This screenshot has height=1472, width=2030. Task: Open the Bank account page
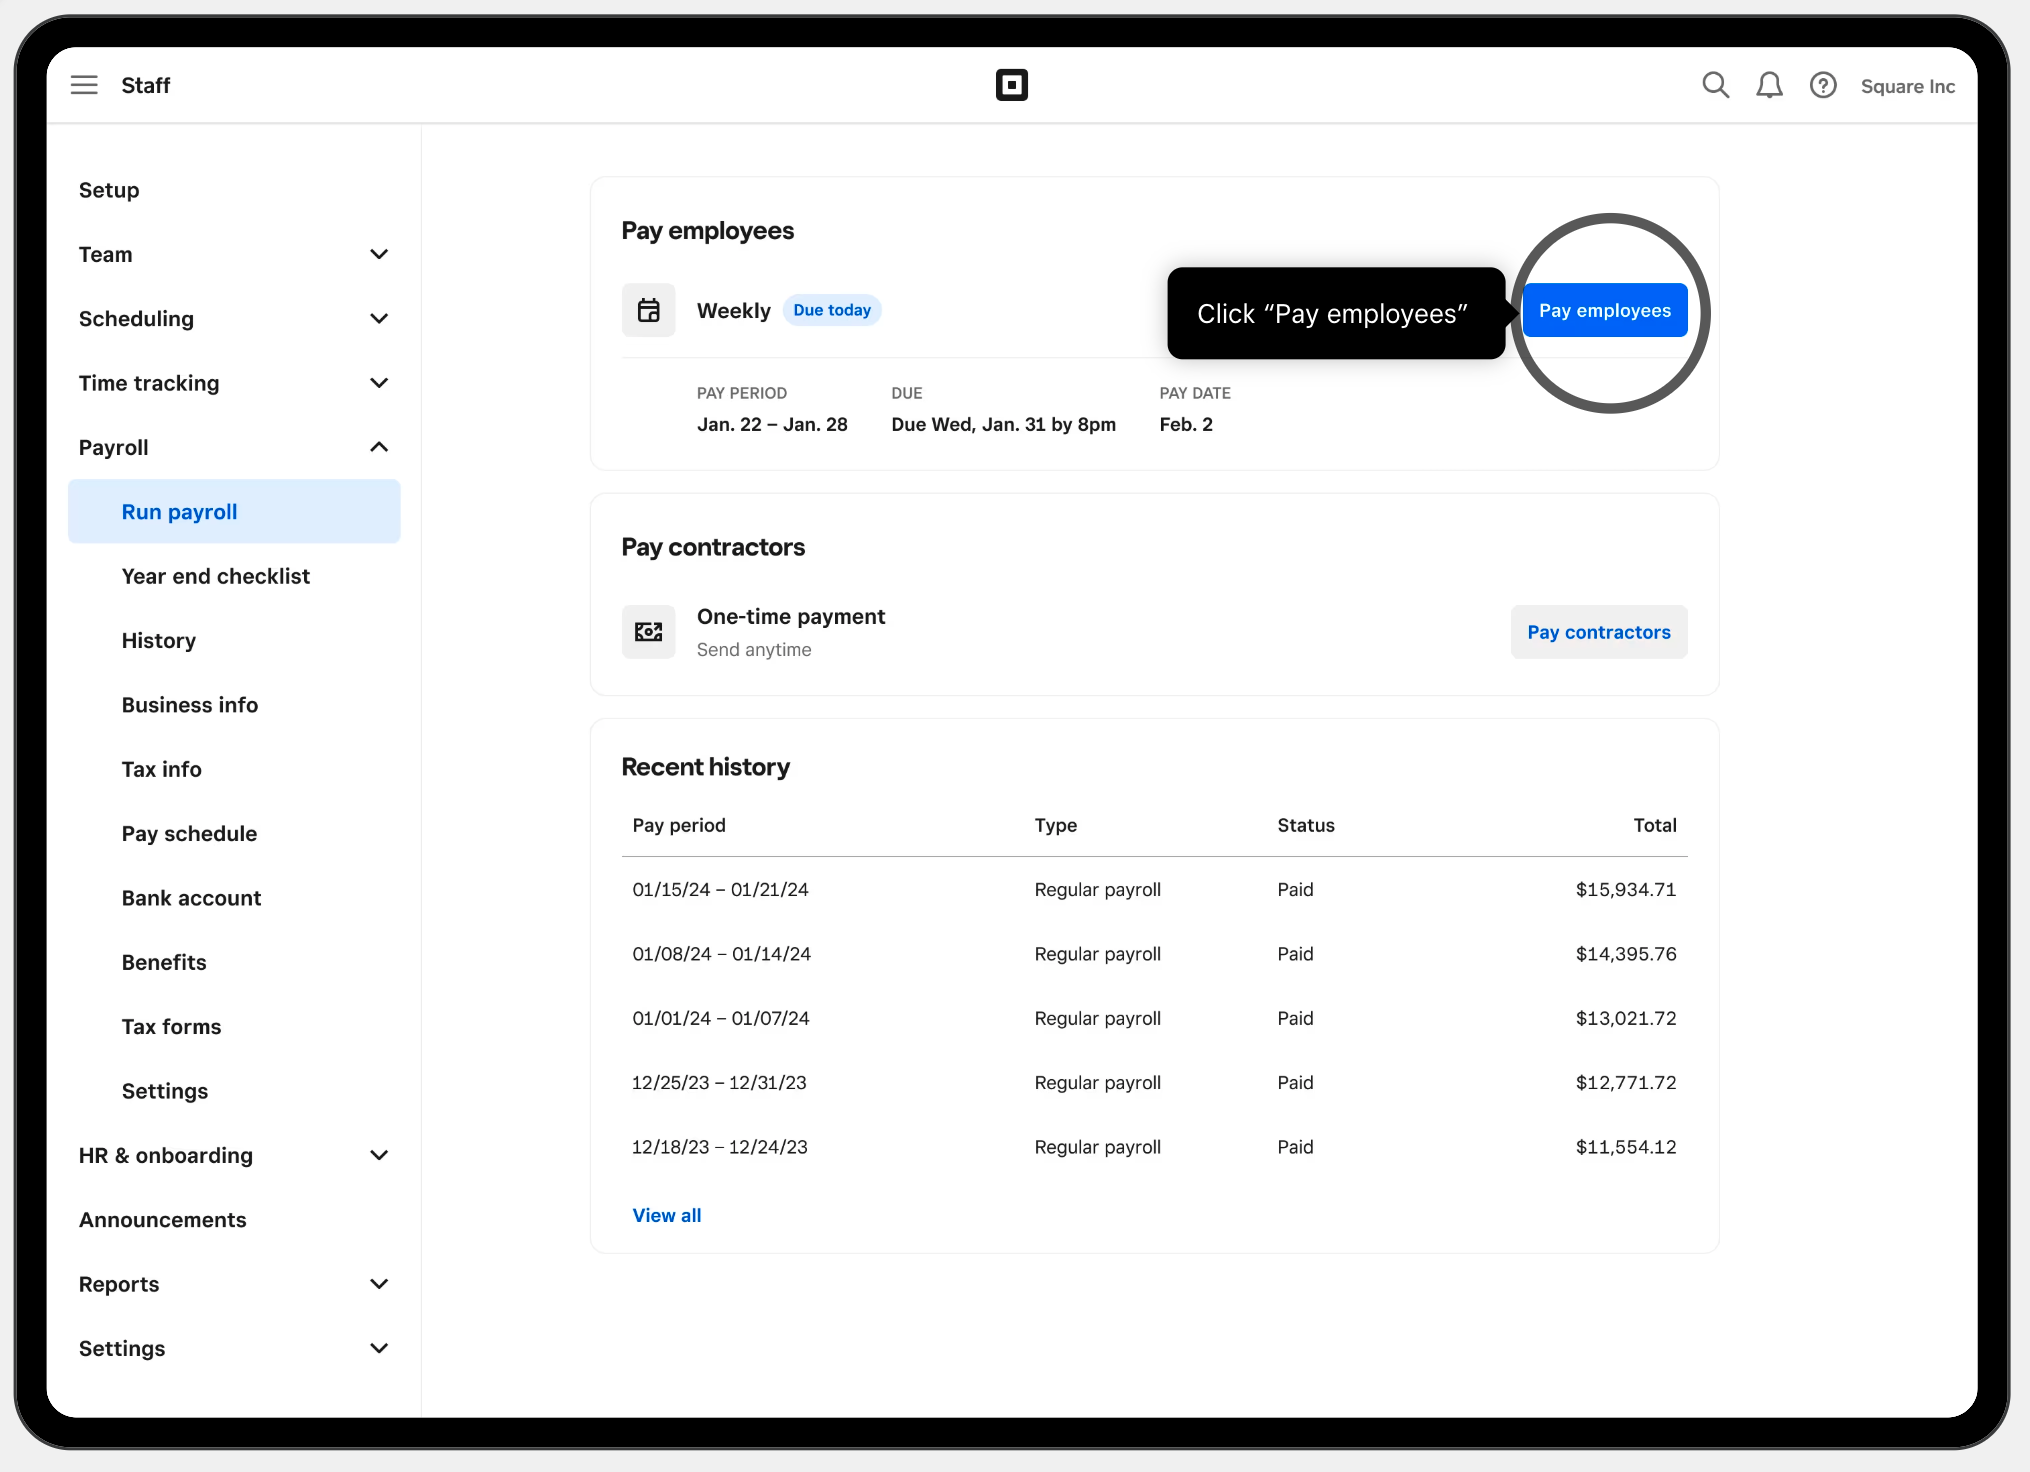click(x=191, y=897)
